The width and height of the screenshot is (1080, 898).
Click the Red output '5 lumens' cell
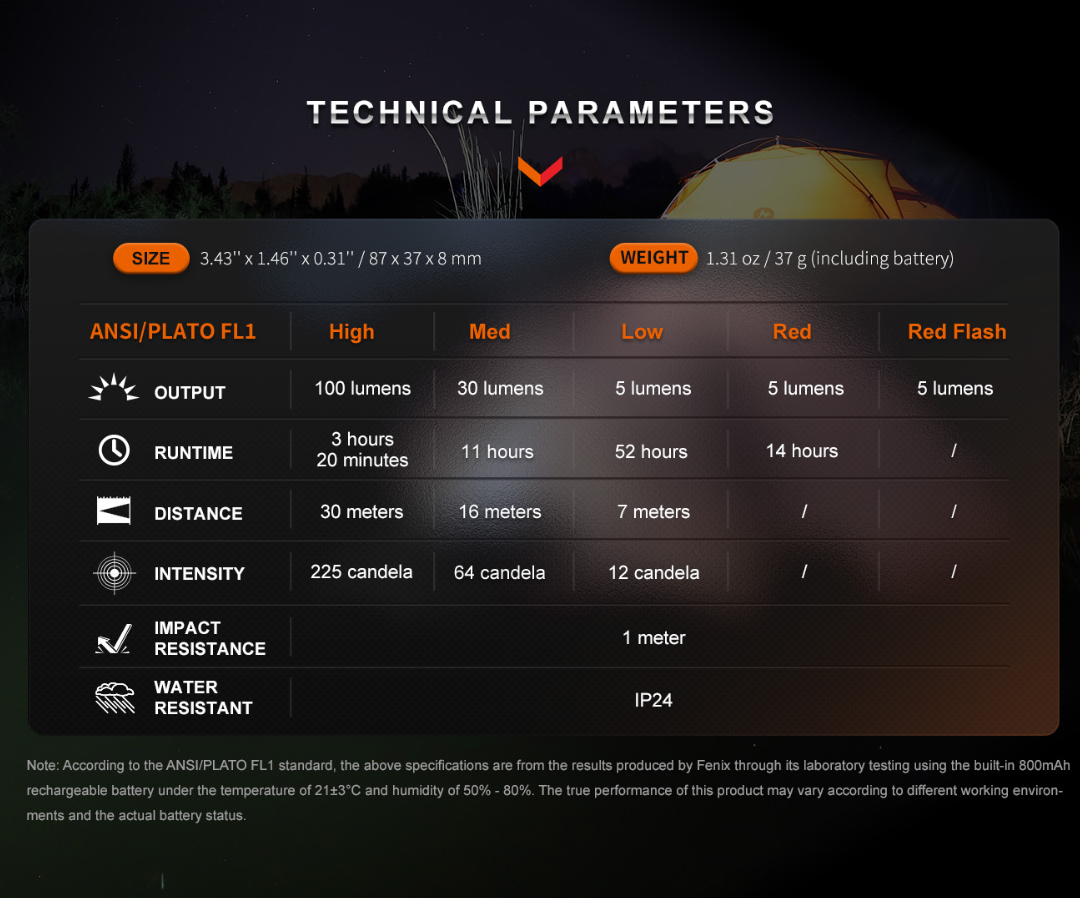[805, 388]
